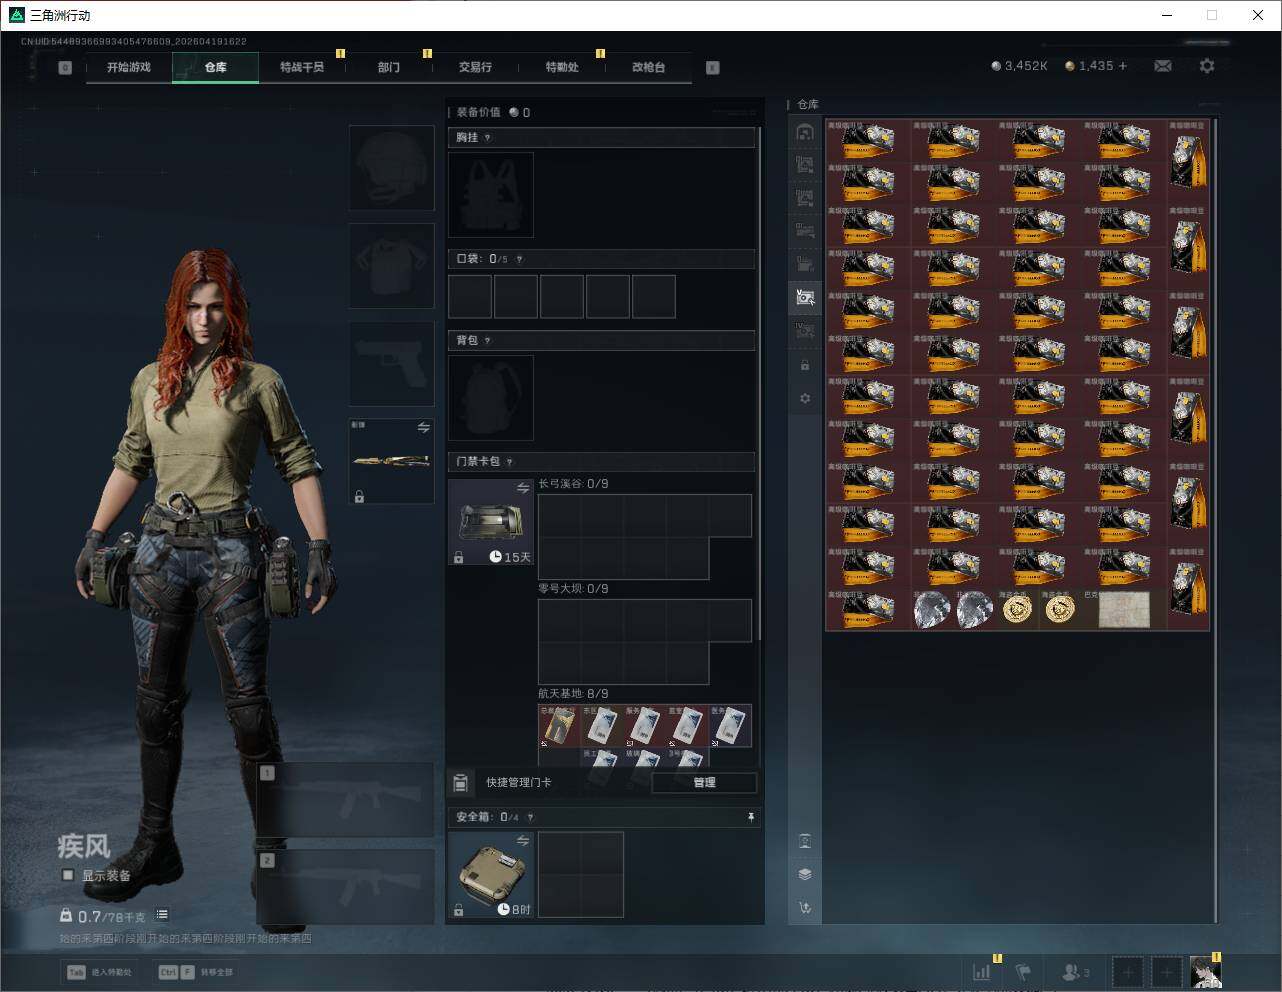This screenshot has height=992, width=1282.
Task: Click the weight readout 0.7/78千克
Action: coord(102,916)
